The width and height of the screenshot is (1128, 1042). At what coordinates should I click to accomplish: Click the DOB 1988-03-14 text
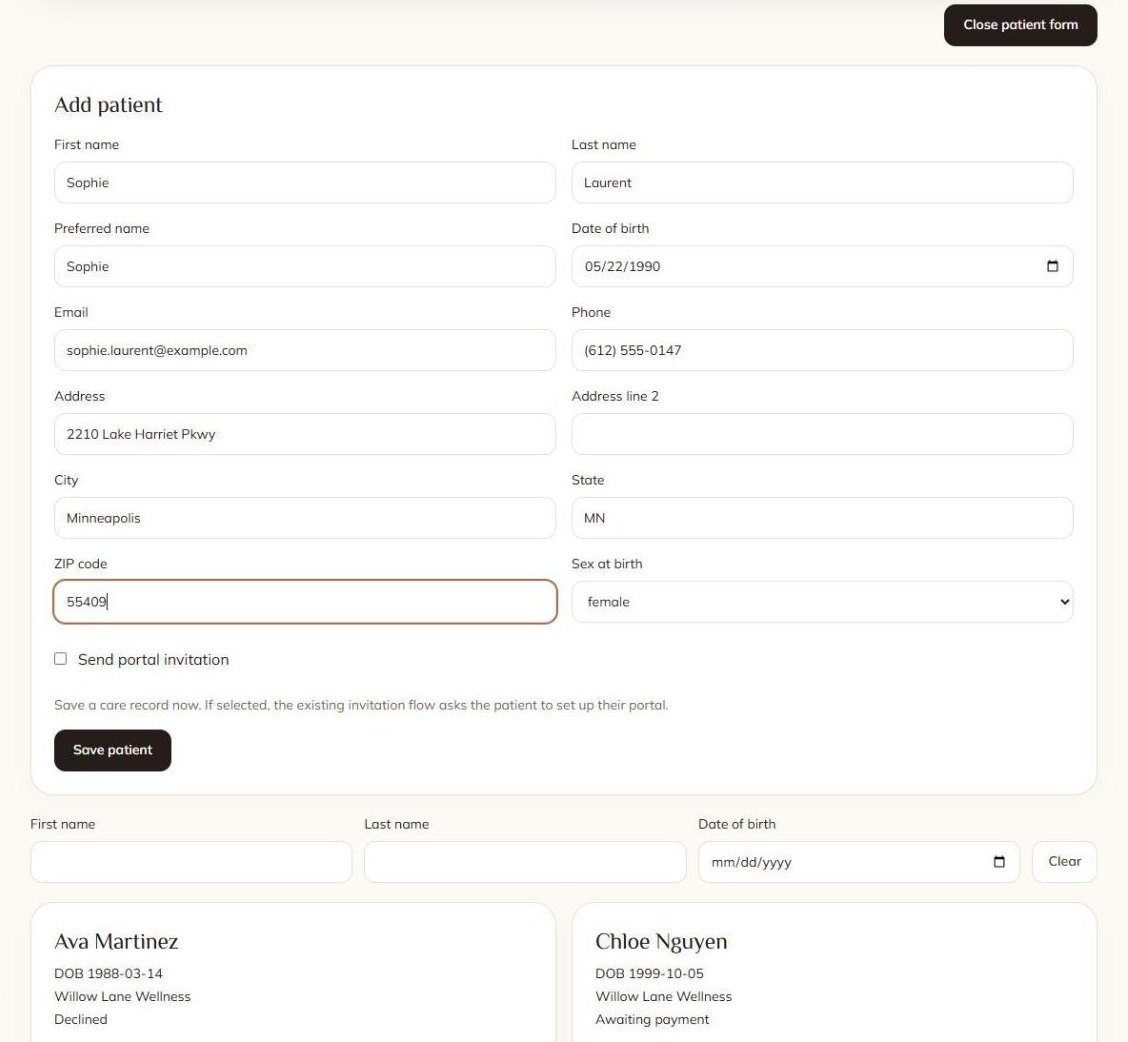coord(108,973)
